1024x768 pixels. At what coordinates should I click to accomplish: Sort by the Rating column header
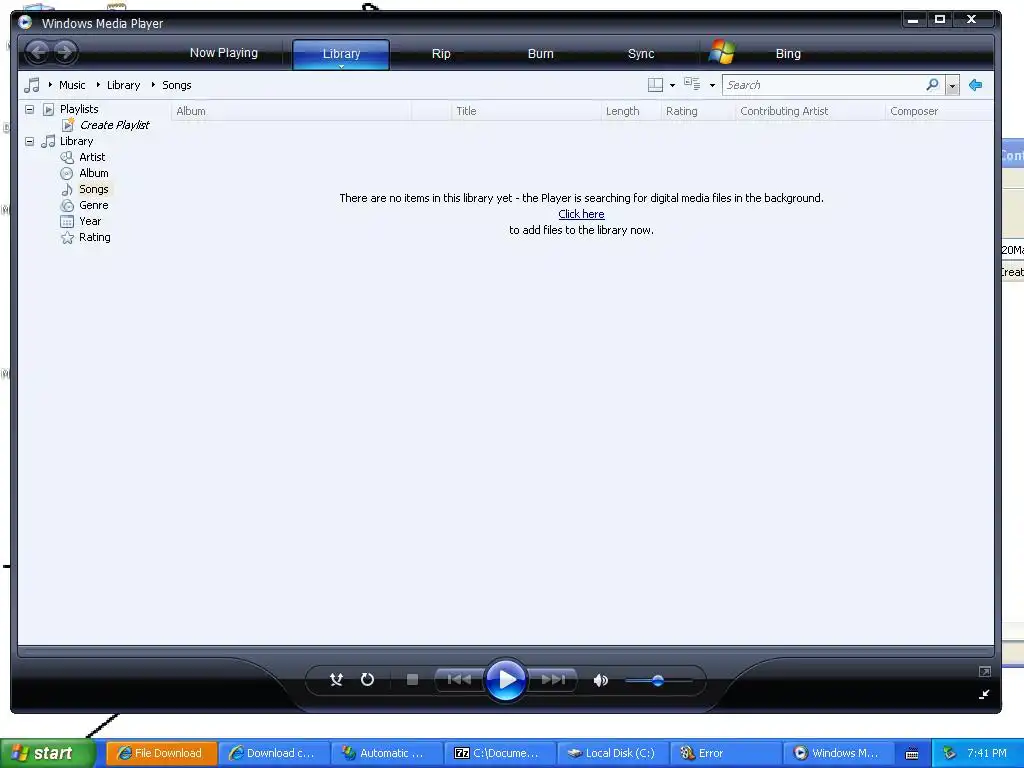click(x=698, y=111)
